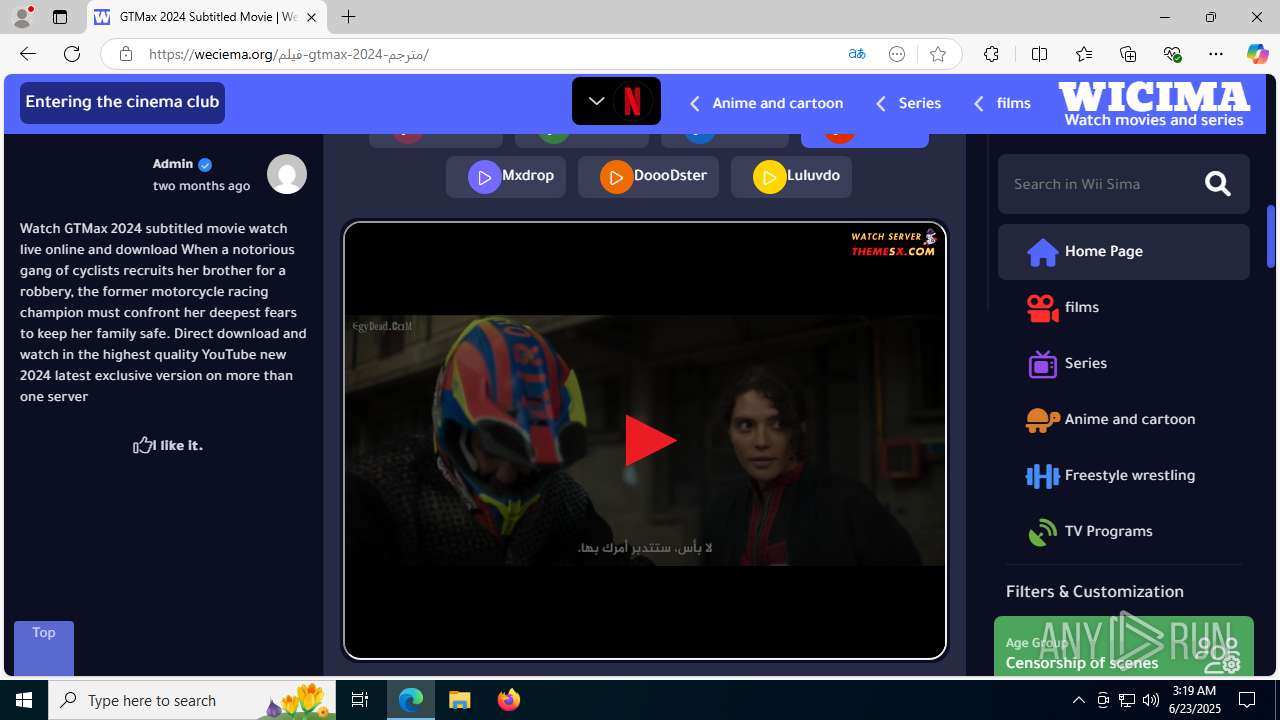Click the volume tray icon
Image resolution: width=1280 pixels, height=720 pixels.
point(1150,700)
